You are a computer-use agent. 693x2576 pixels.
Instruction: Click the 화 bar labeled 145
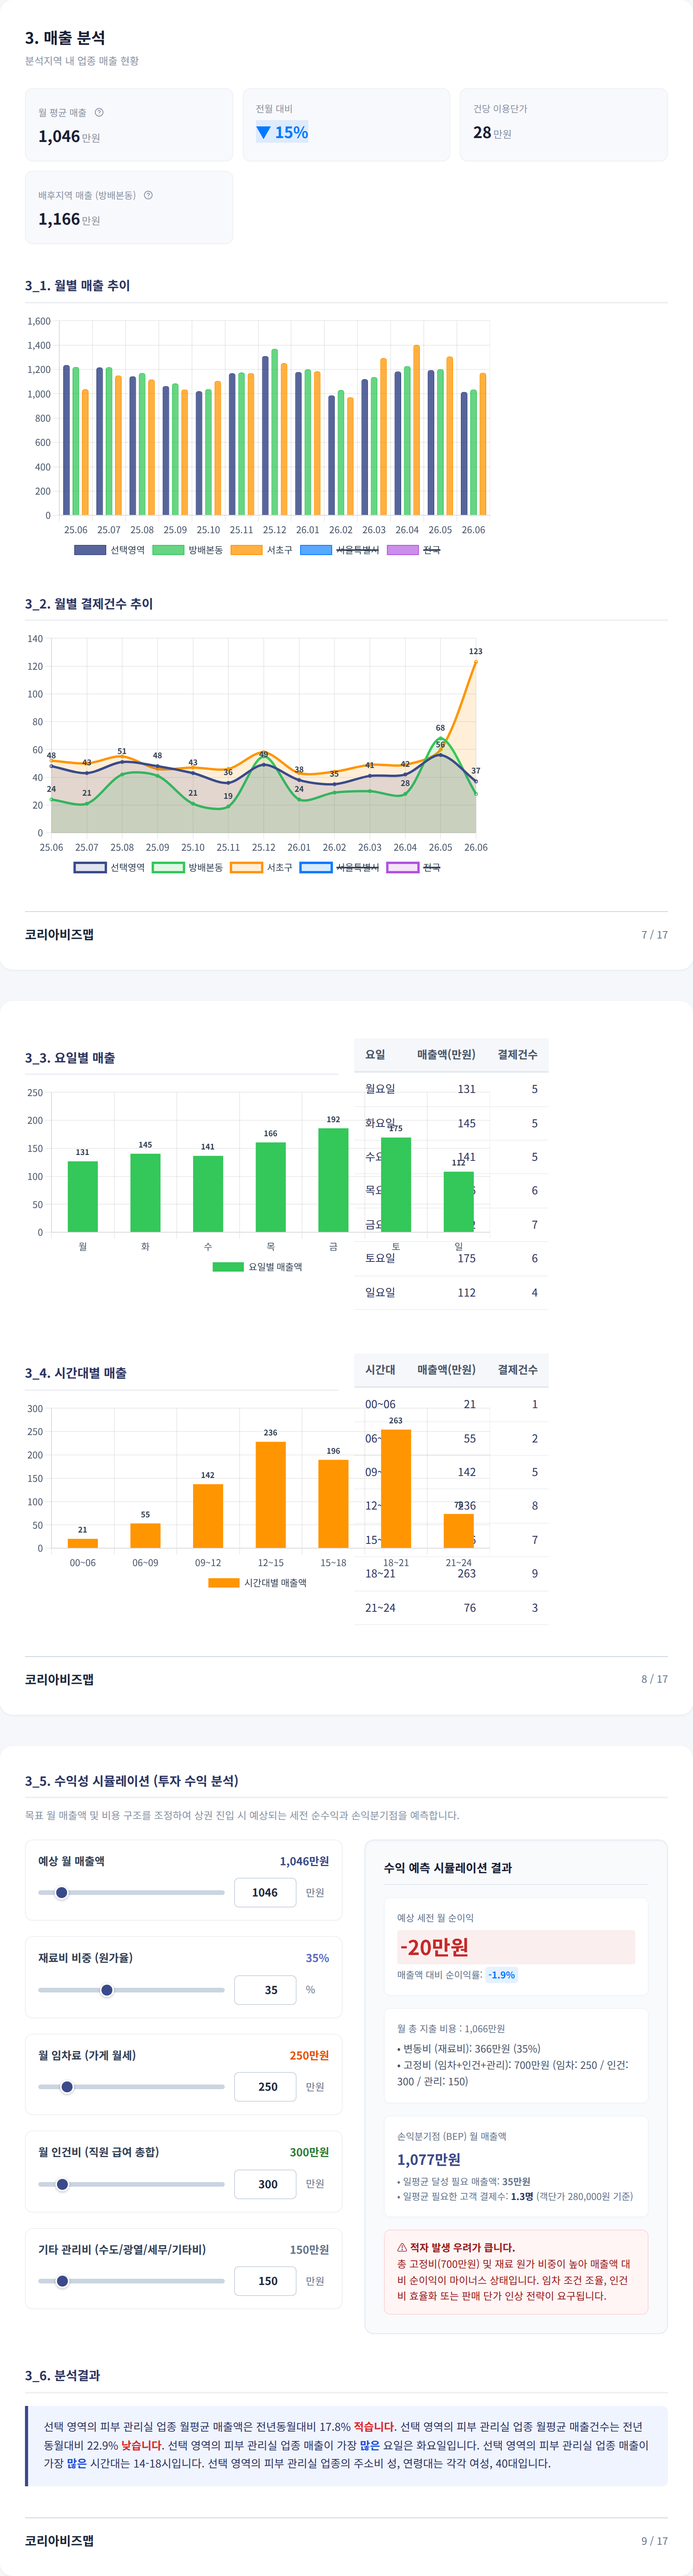145,1193
